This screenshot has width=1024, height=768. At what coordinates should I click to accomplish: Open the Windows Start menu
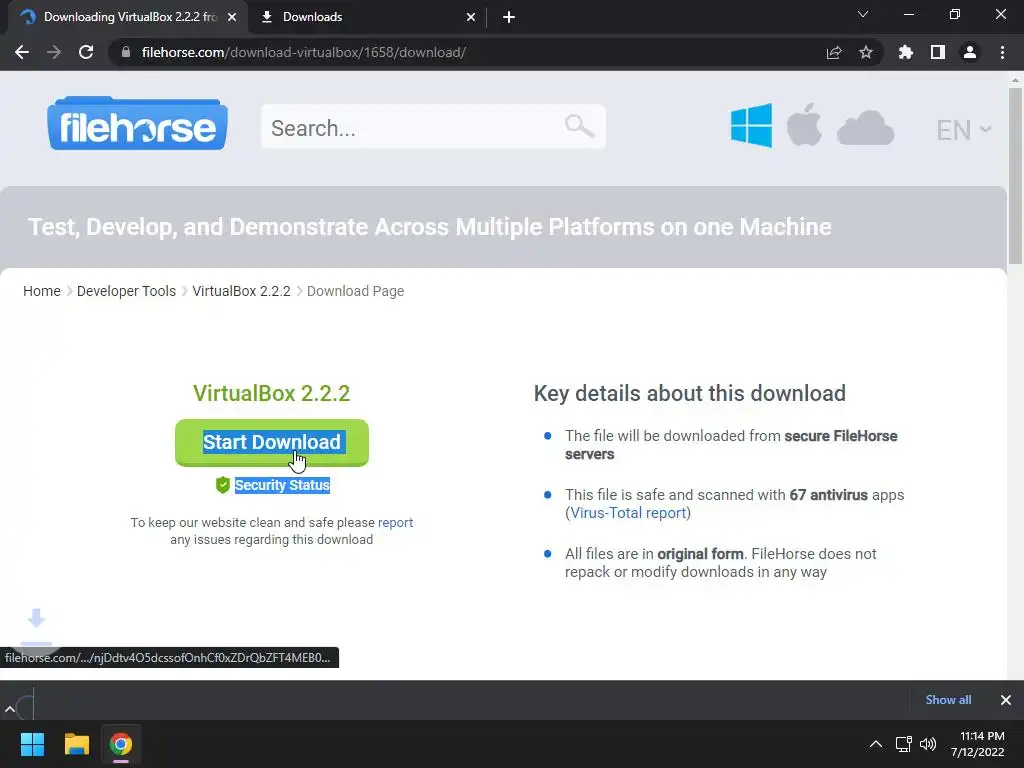click(32, 744)
